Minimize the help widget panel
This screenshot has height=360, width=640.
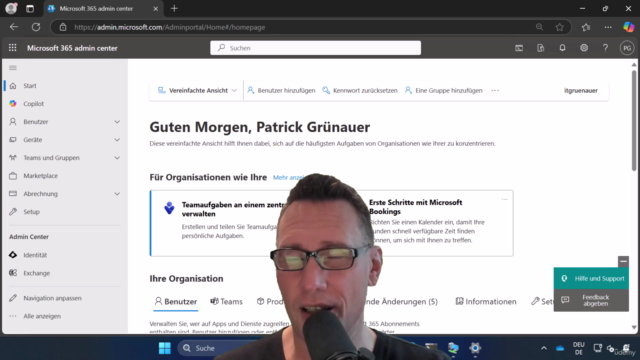tap(623, 261)
